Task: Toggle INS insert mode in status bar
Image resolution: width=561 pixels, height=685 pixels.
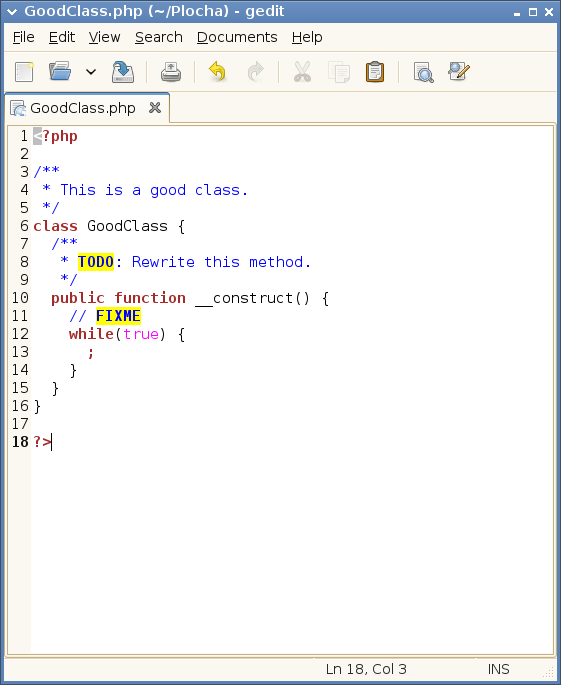Action: pyautogui.click(x=499, y=669)
